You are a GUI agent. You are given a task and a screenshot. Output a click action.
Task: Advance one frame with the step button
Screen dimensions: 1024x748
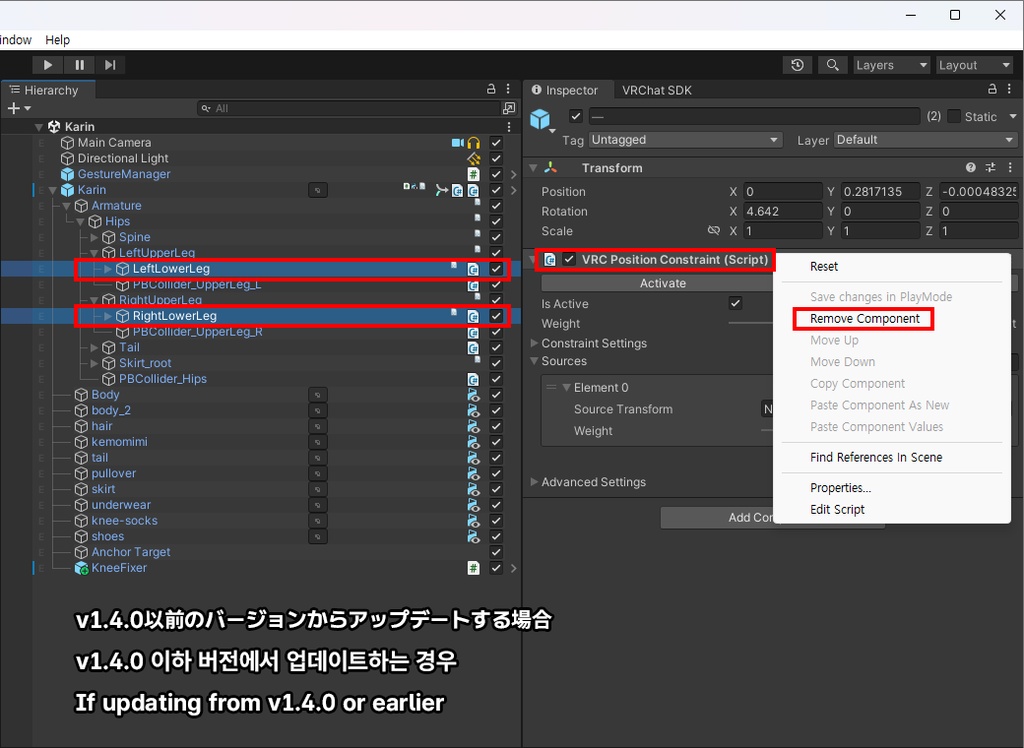coord(110,65)
